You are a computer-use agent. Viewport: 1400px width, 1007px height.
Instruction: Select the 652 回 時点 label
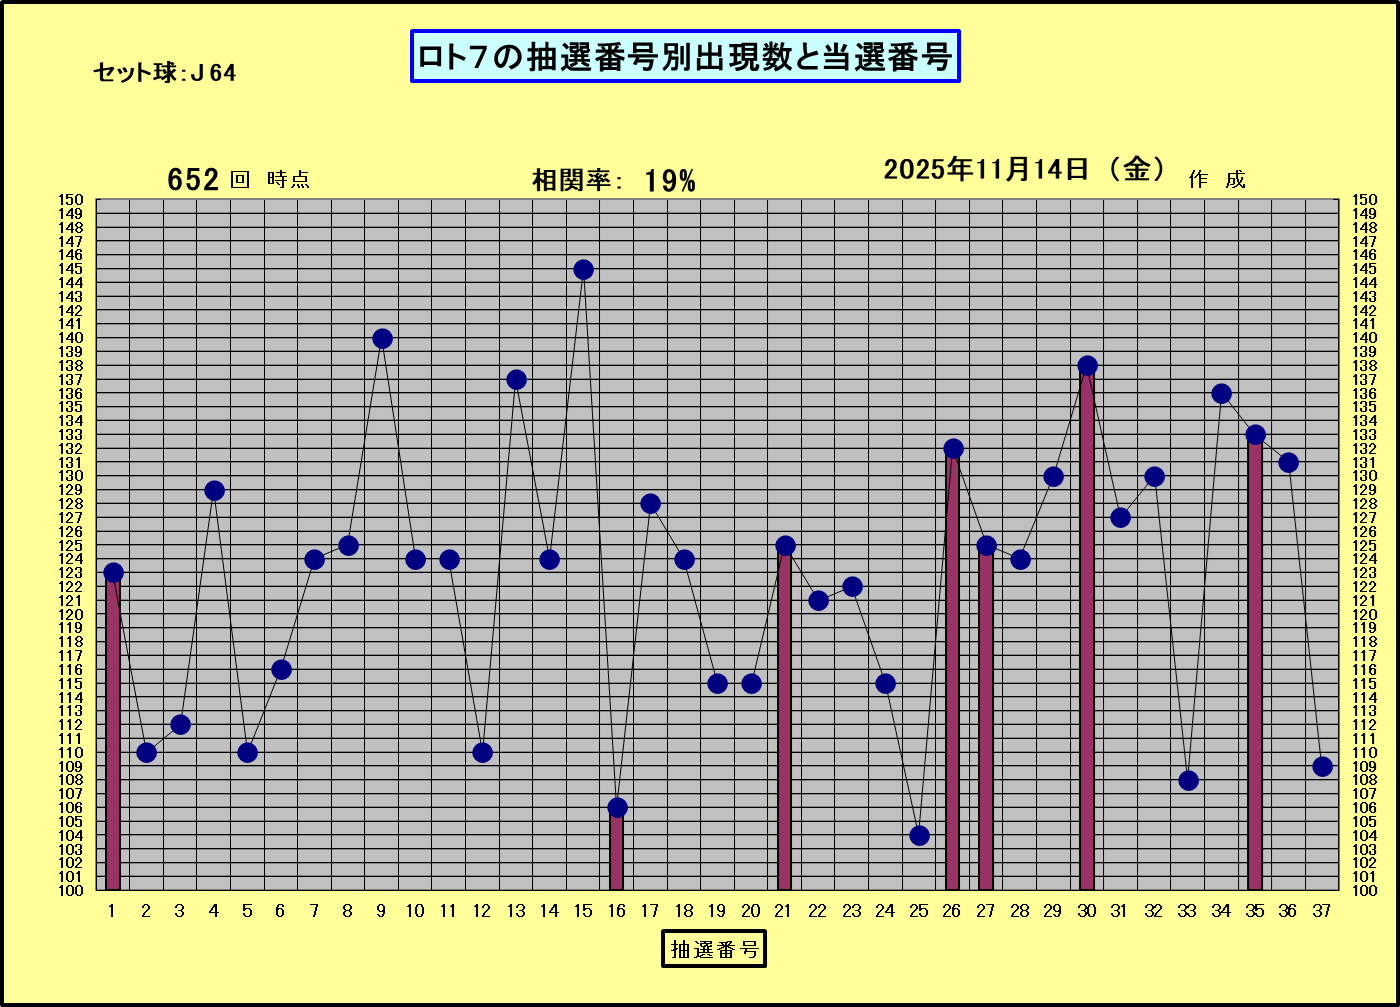(238, 180)
